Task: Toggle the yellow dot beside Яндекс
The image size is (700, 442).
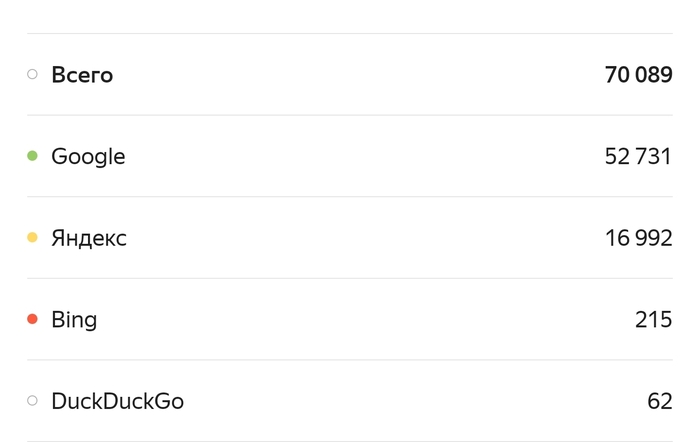Action: tap(32, 238)
